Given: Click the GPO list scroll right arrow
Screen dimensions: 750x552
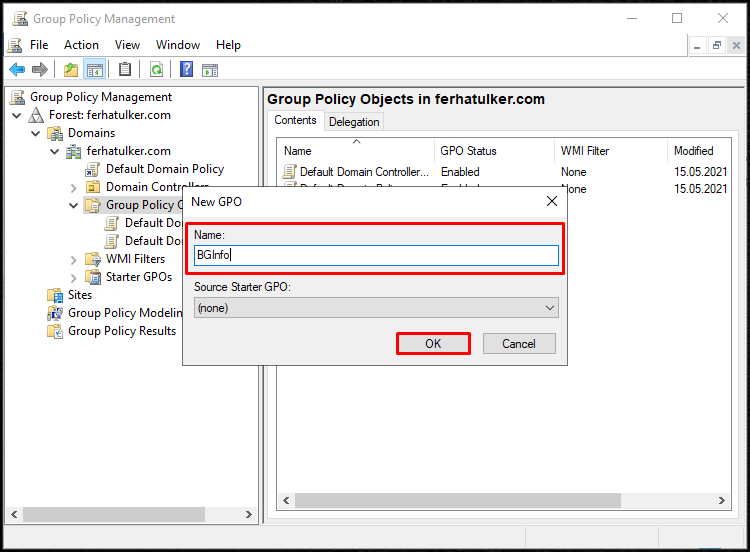Looking at the screenshot, I should [x=722, y=500].
